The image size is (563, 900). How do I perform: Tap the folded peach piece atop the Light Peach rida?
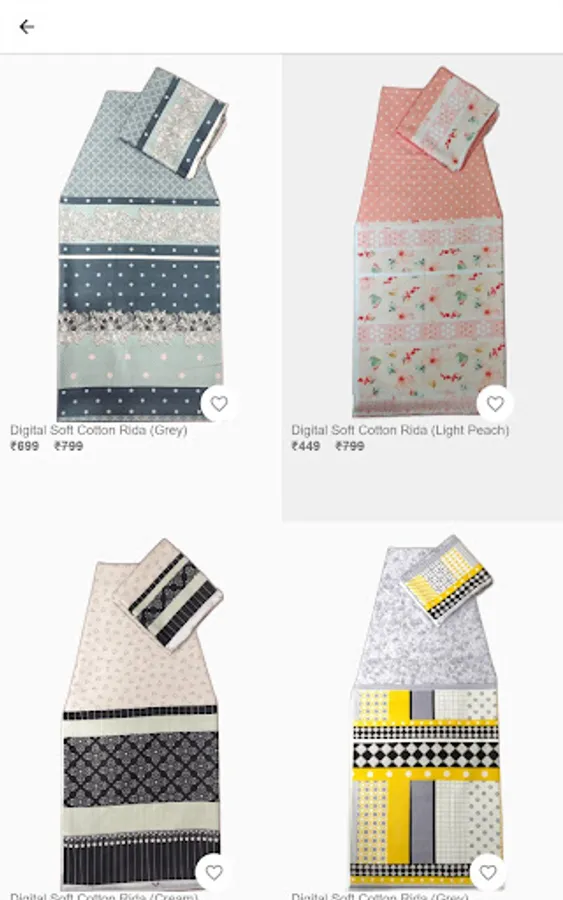[449, 118]
